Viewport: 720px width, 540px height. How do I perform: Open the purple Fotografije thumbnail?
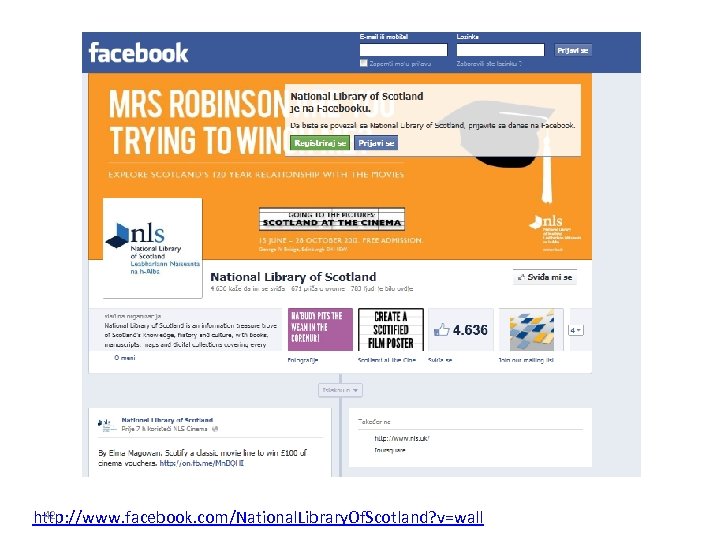click(x=320, y=329)
